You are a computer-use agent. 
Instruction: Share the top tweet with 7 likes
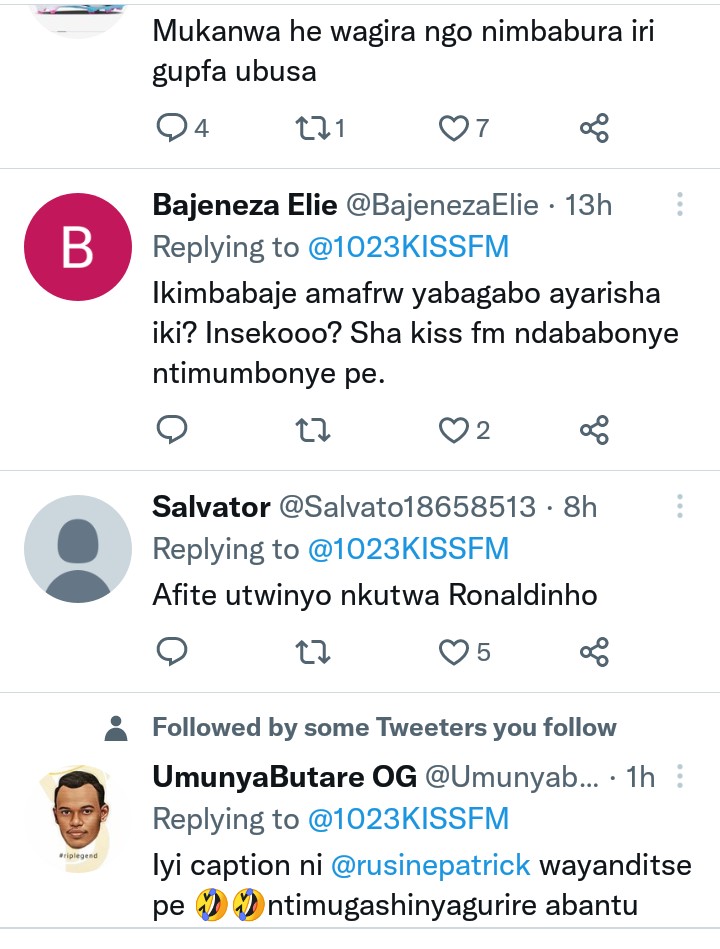[x=594, y=128]
